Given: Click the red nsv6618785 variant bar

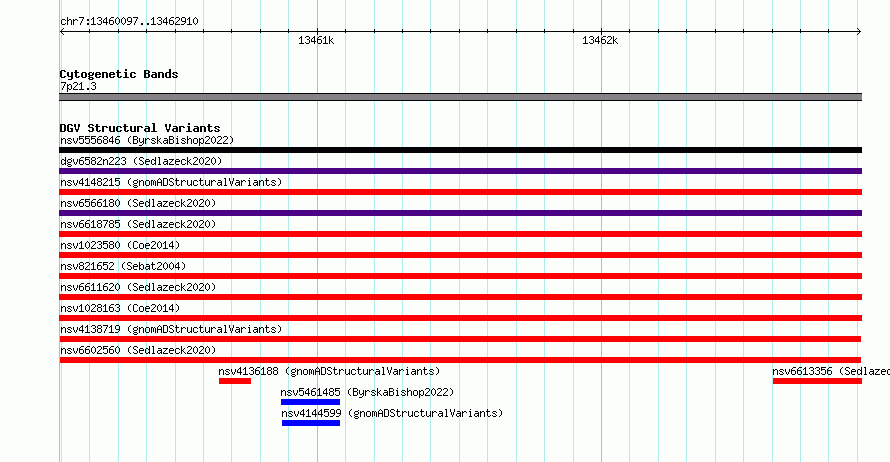Looking at the screenshot, I should pyautogui.click(x=460, y=234).
